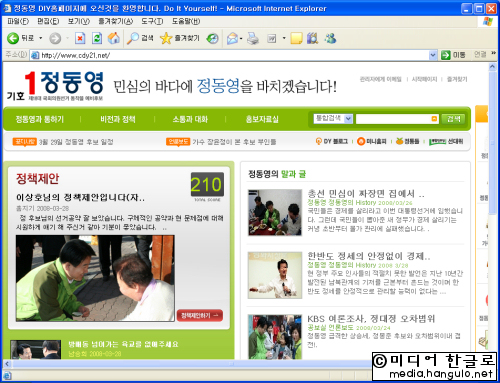
Task: Expand the Mail button dropdown arrow
Action: coord(241,38)
